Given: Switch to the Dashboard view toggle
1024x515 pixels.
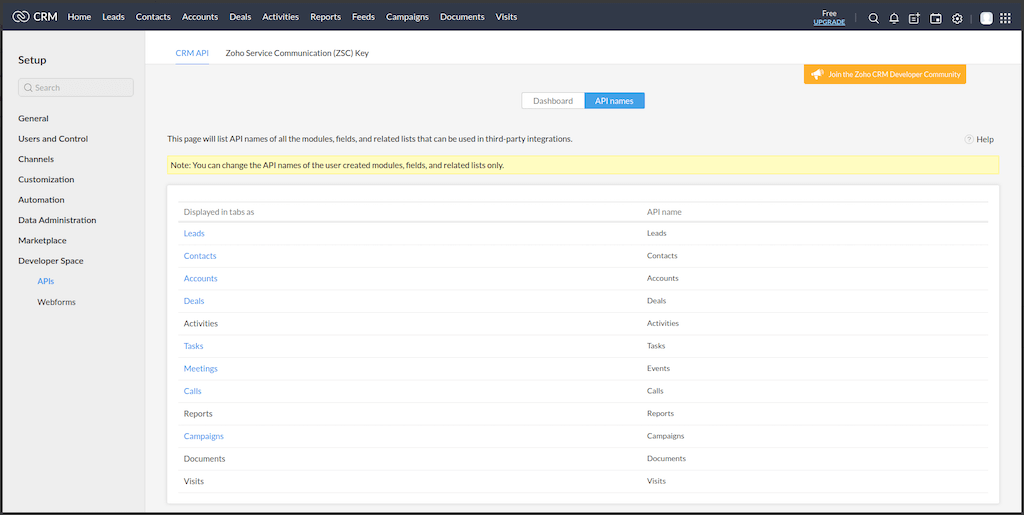Looking at the screenshot, I should [553, 101].
